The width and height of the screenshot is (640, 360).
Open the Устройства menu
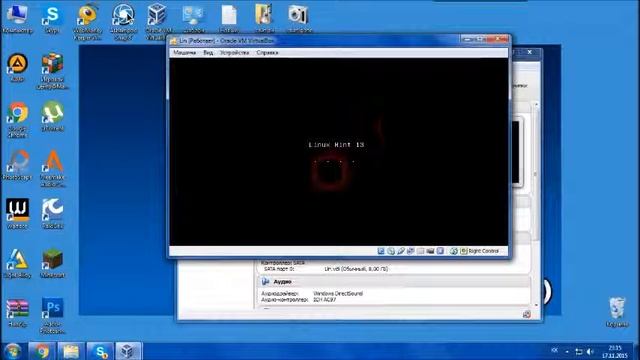(234, 53)
